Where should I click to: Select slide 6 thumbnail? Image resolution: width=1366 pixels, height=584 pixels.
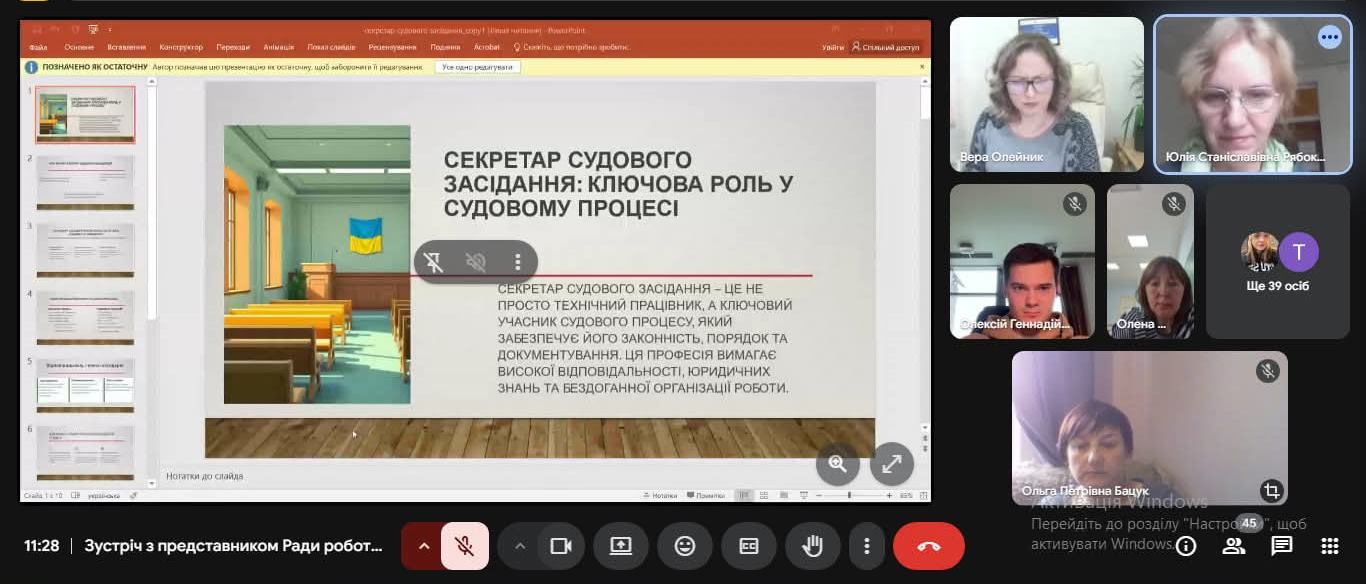click(x=85, y=452)
